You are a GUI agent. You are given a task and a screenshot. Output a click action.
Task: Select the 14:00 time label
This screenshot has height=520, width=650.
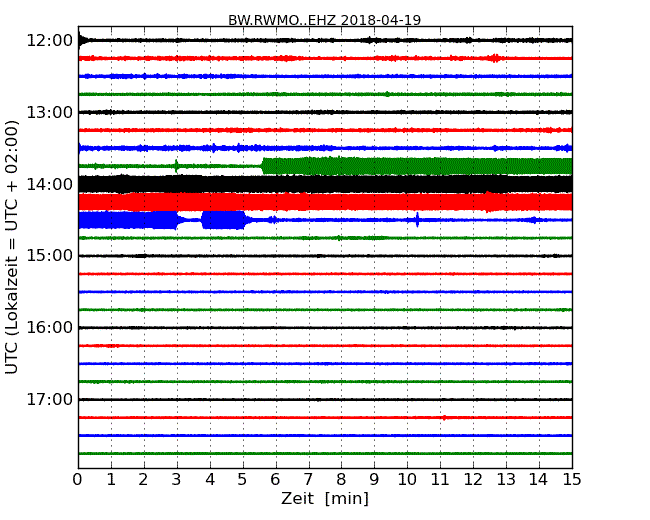coord(50,184)
